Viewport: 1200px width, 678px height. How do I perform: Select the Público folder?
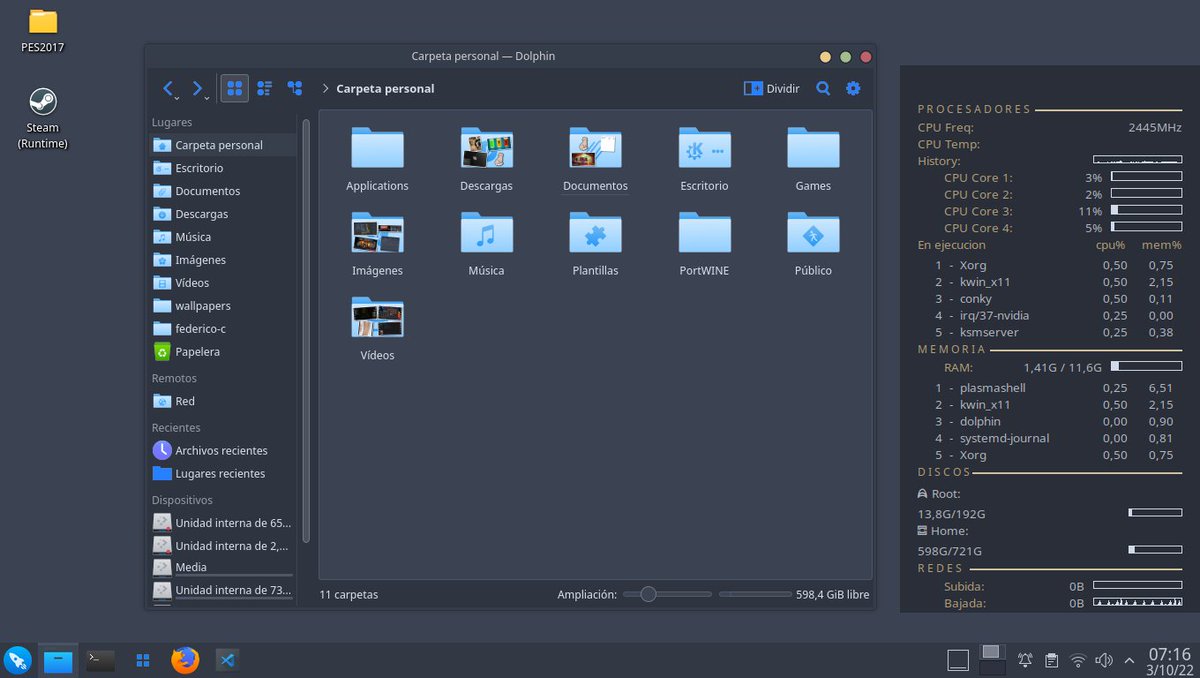(x=813, y=244)
